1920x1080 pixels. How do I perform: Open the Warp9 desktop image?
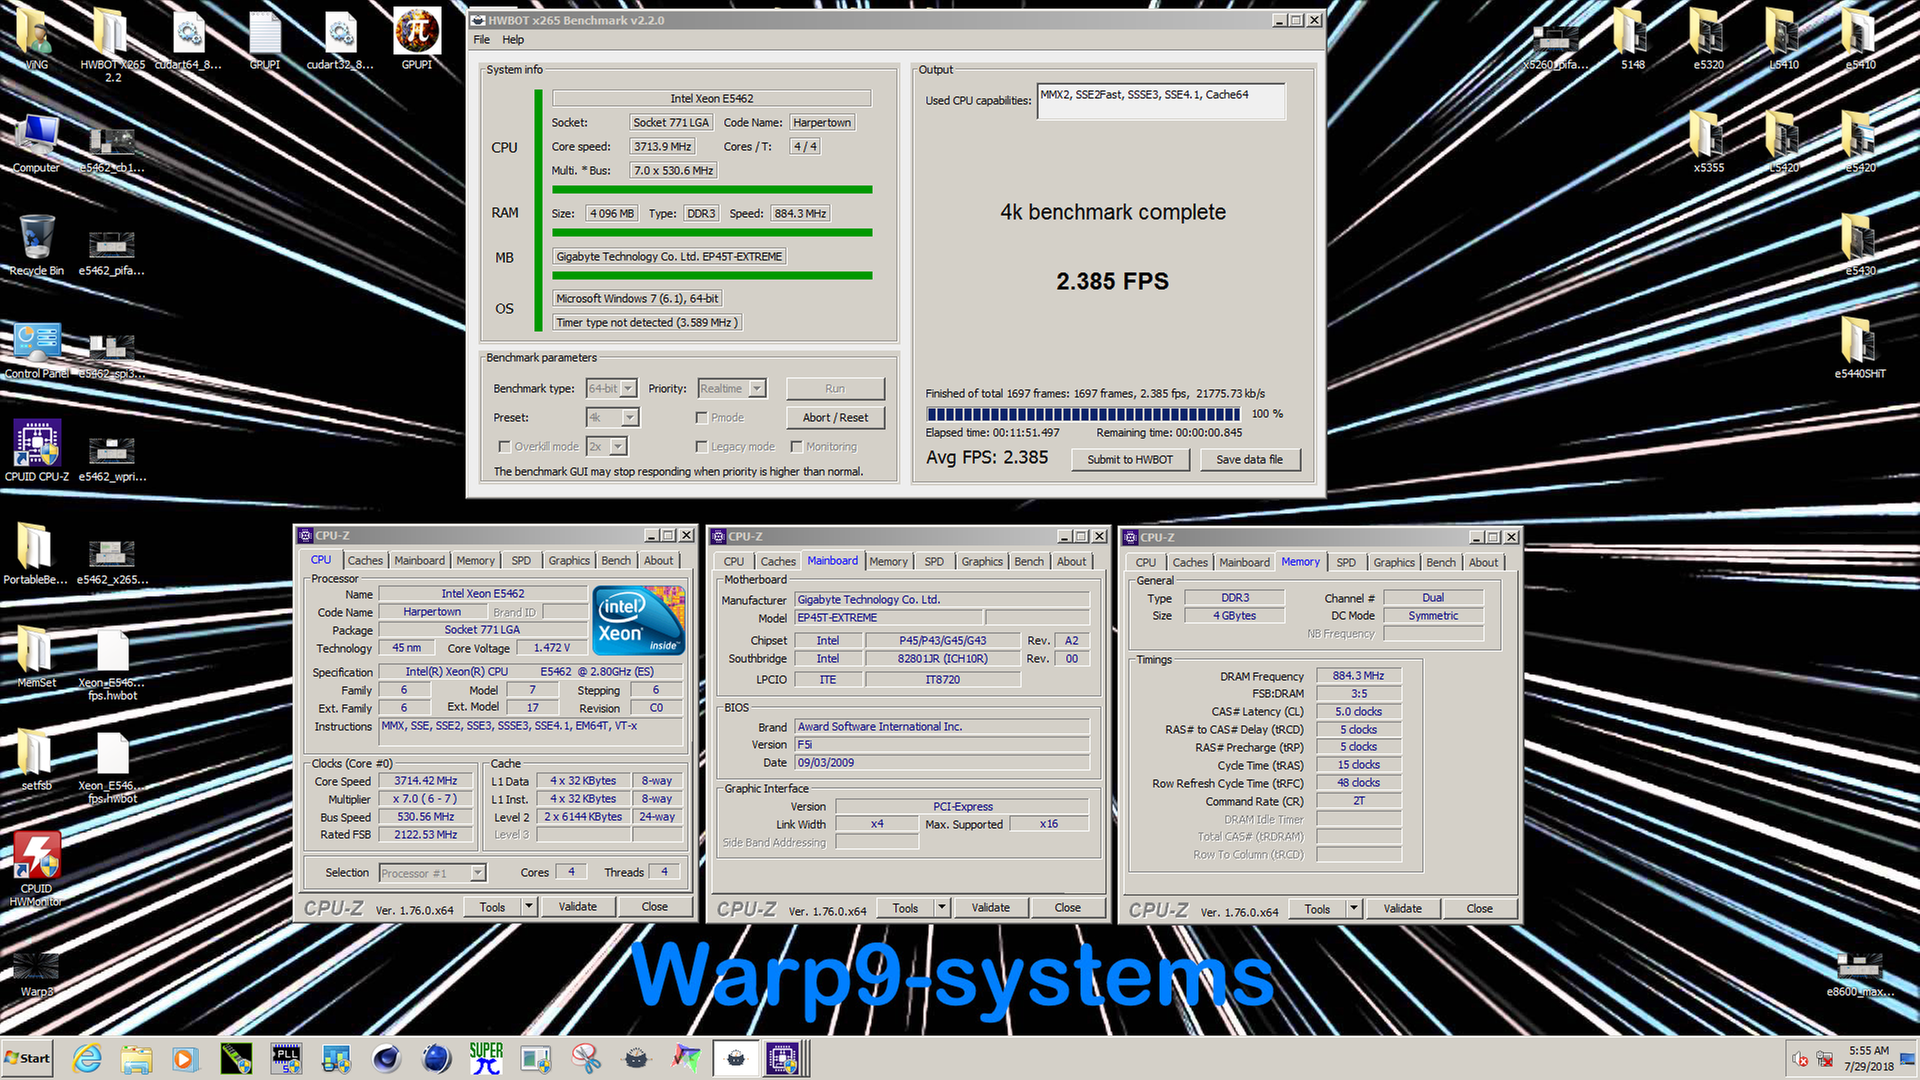tap(36, 972)
